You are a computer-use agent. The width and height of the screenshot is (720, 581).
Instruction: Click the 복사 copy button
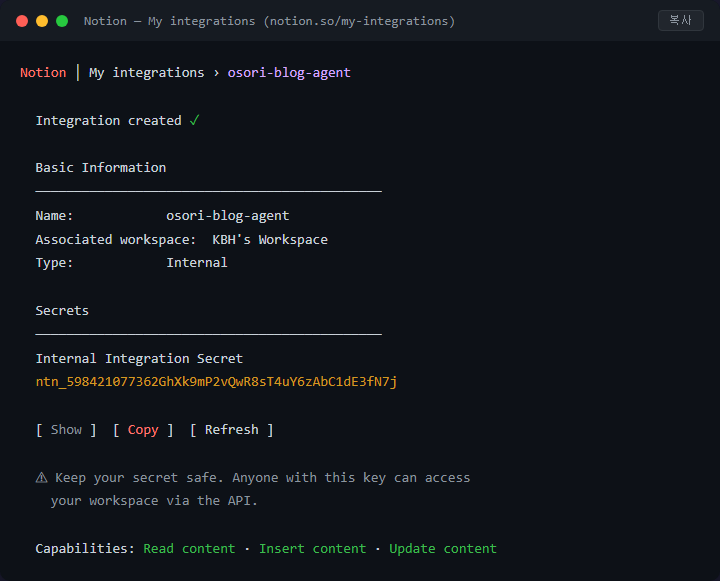coord(681,21)
